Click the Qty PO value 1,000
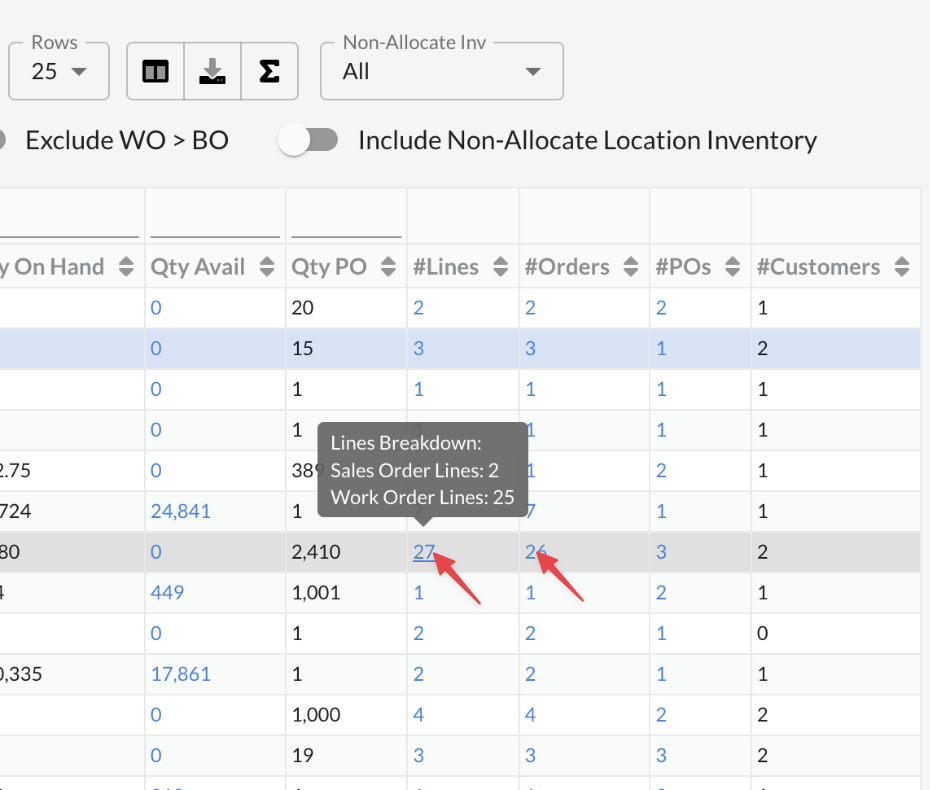This screenshot has height=790, width=930. pyautogui.click(x=316, y=715)
